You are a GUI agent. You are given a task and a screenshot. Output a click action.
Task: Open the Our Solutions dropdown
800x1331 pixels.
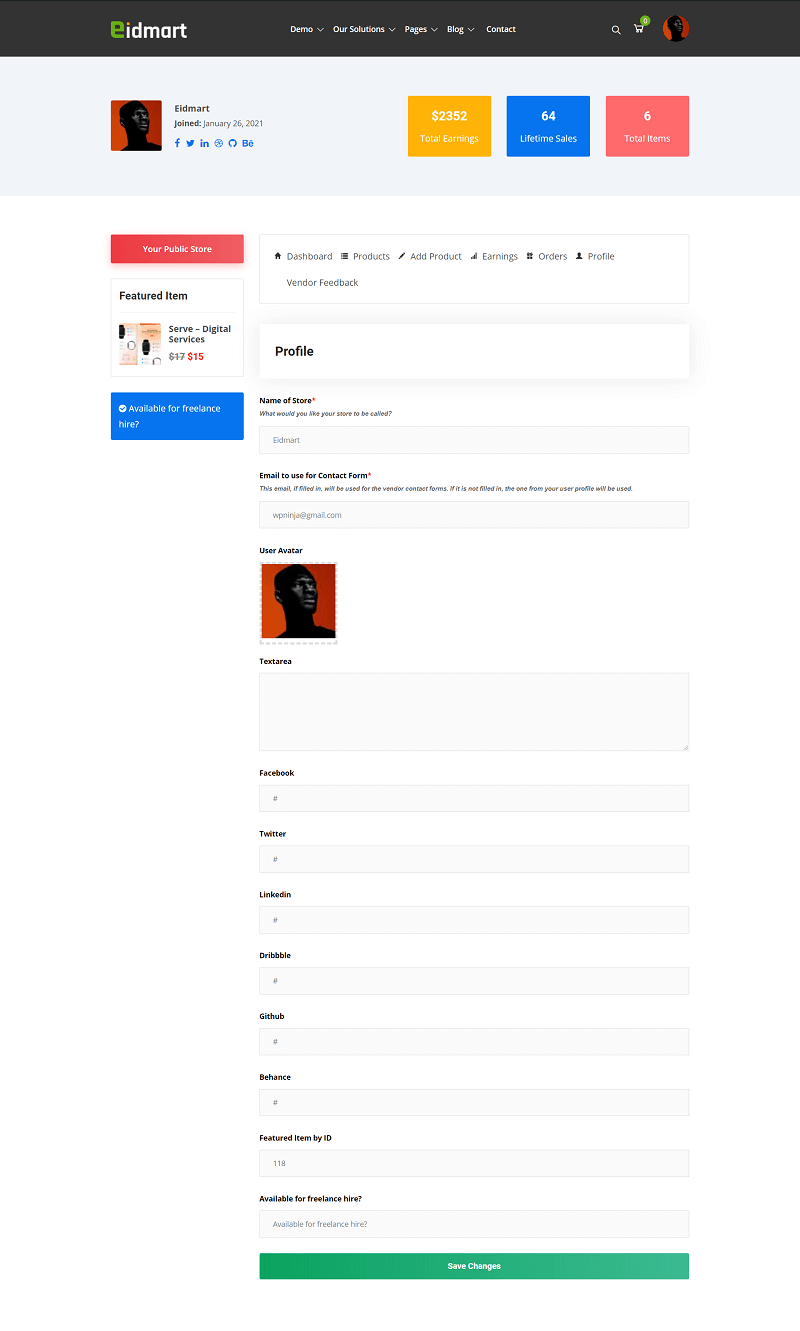pos(358,29)
